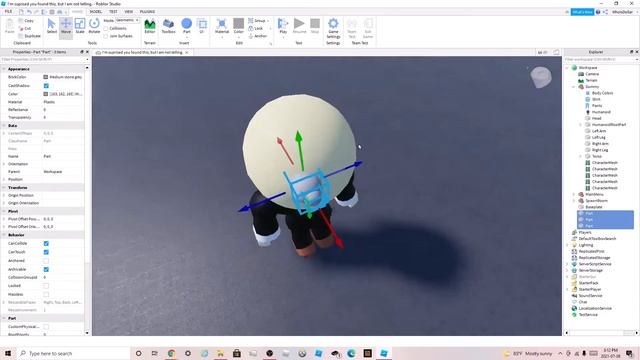This screenshot has width=640, height=360.
Task: Click the What's New button
Action: pos(582,12)
